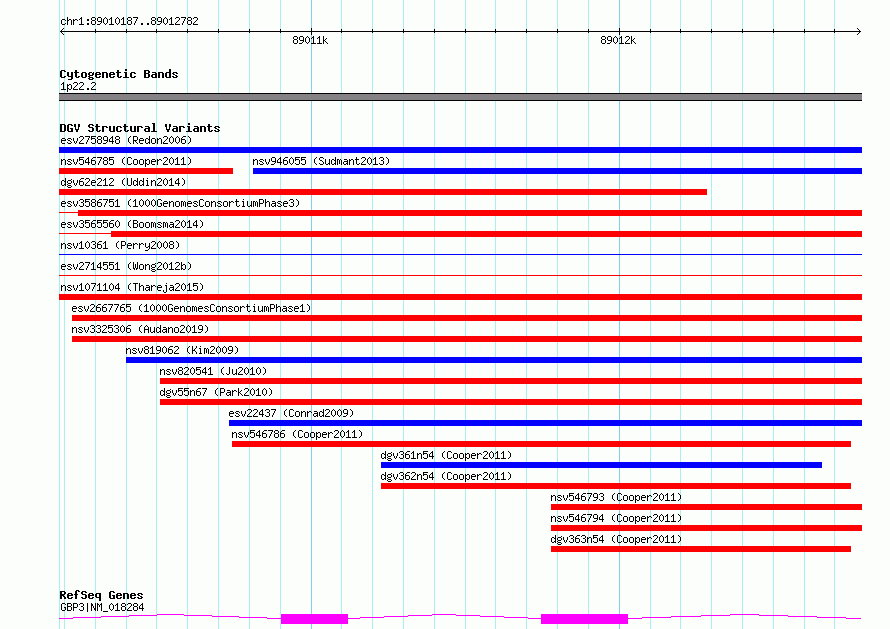The width and height of the screenshot is (890, 629).
Task: Click the RefSeq Genes track title
Action: (101, 595)
